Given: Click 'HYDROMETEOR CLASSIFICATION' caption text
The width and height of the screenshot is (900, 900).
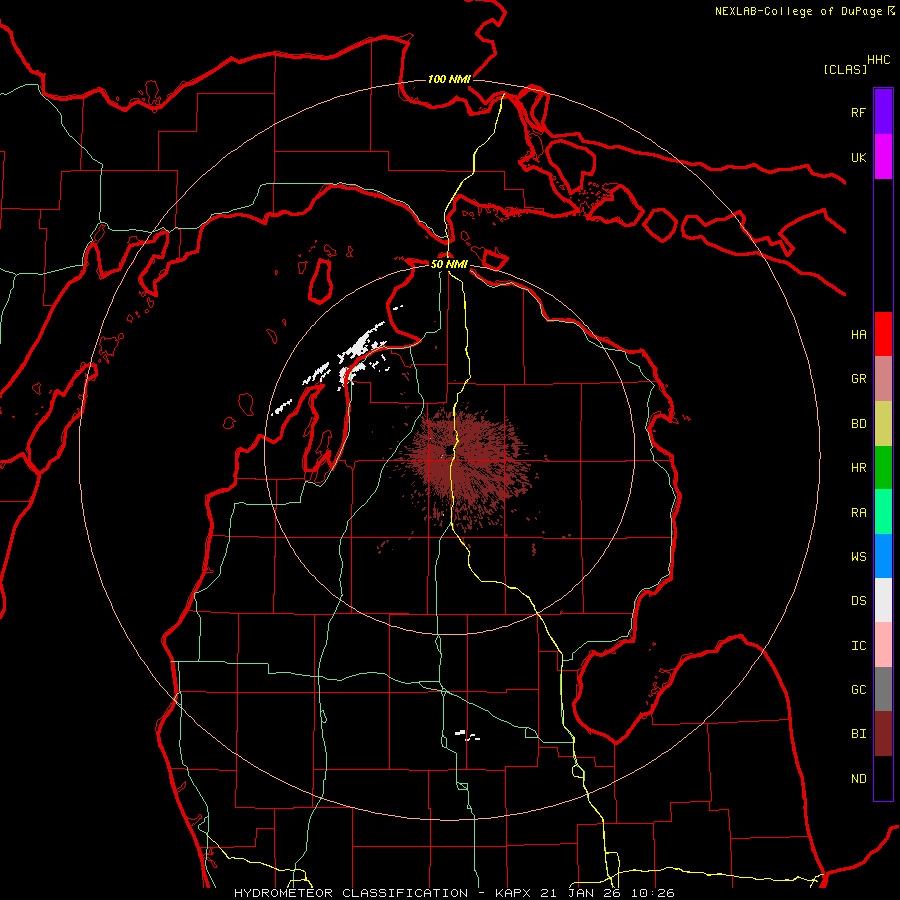Looking at the screenshot, I should click(x=351, y=893).
